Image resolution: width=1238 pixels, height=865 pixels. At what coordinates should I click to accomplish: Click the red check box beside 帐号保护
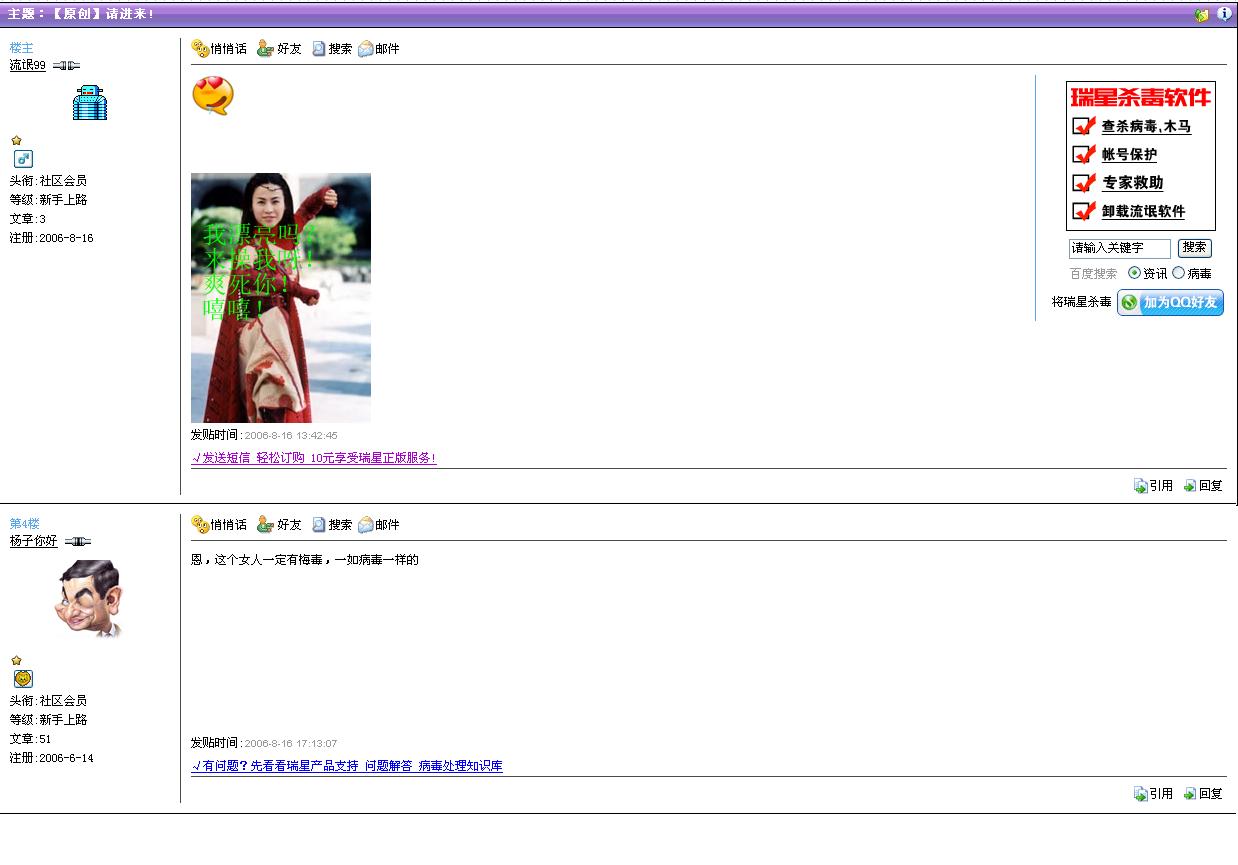1084,154
